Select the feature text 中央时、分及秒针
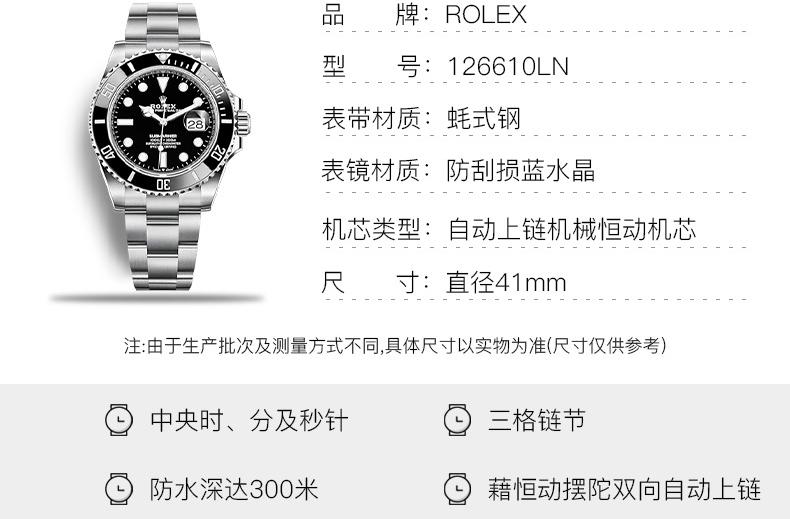Screen dimensions: 790x519 point(249,420)
